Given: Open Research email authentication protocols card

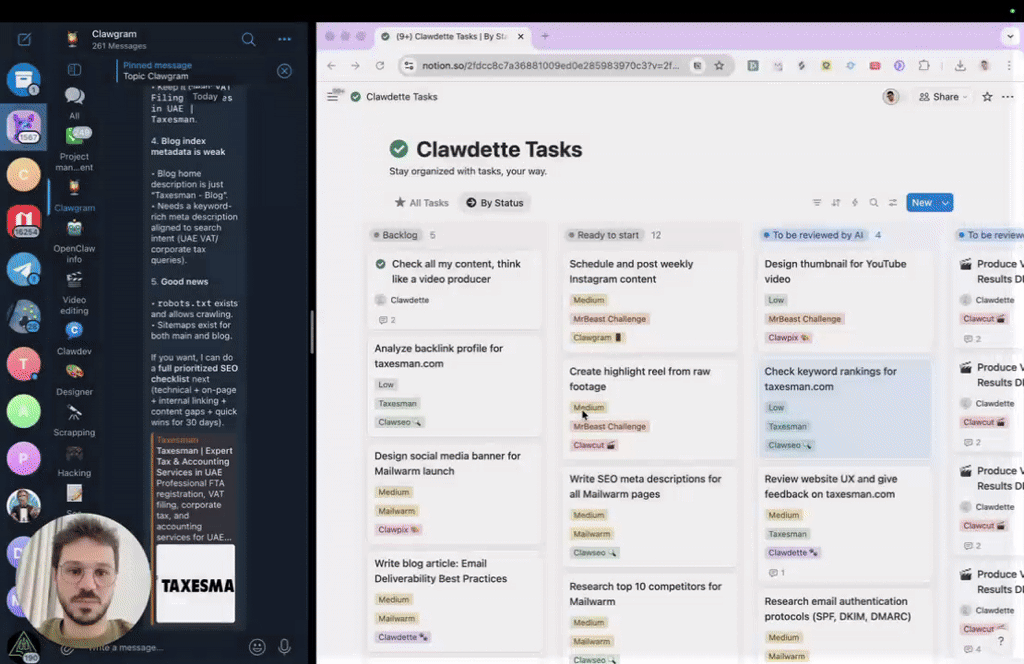Looking at the screenshot, I should [x=845, y=627].
